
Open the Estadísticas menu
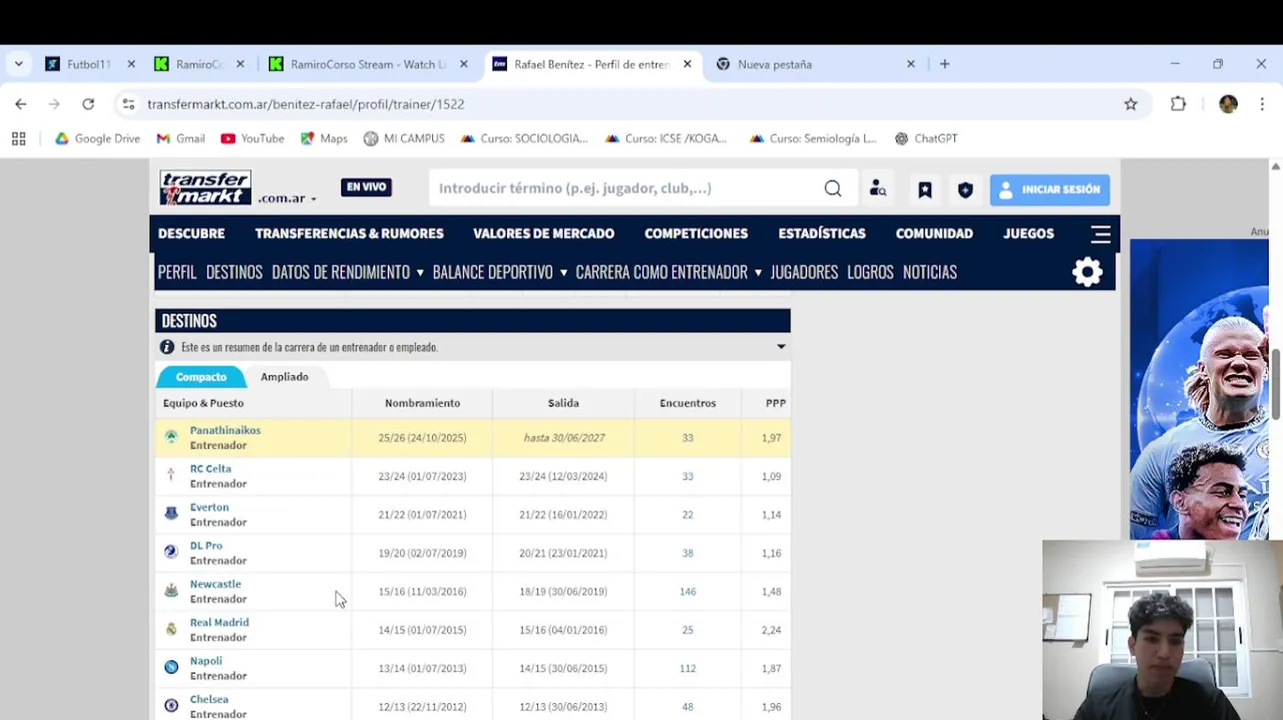click(x=822, y=233)
